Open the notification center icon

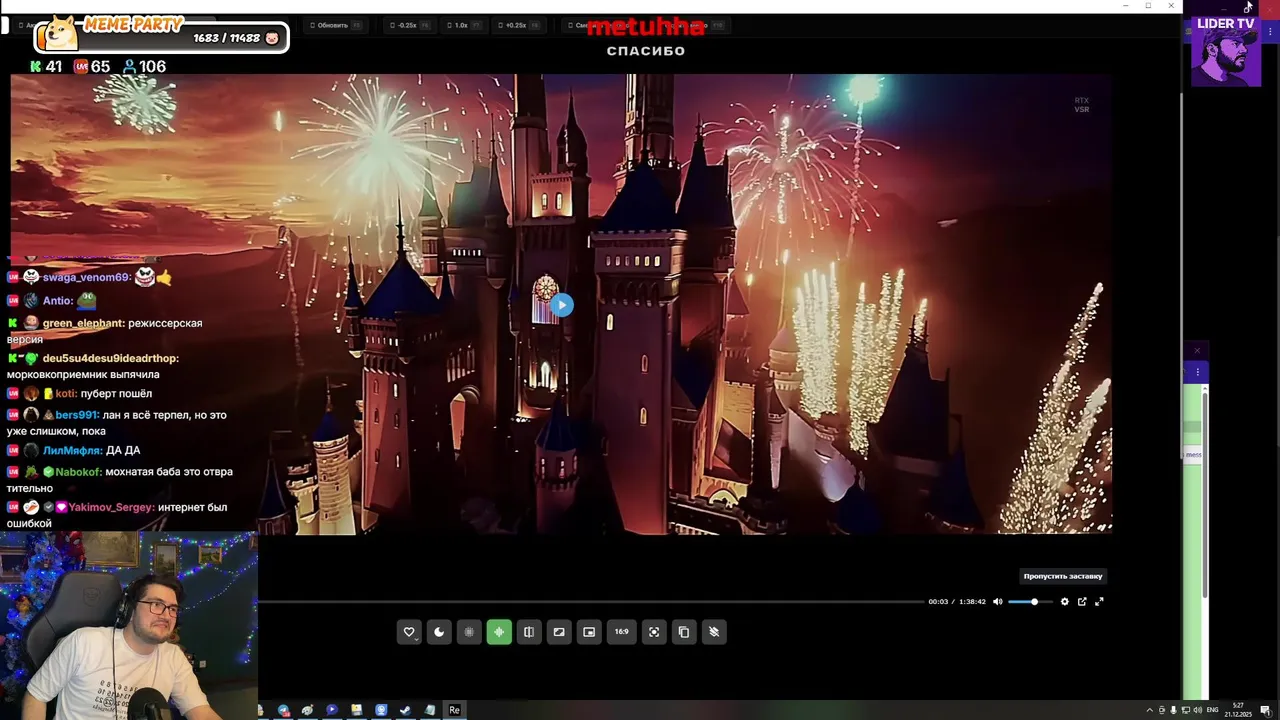(x=1266, y=710)
